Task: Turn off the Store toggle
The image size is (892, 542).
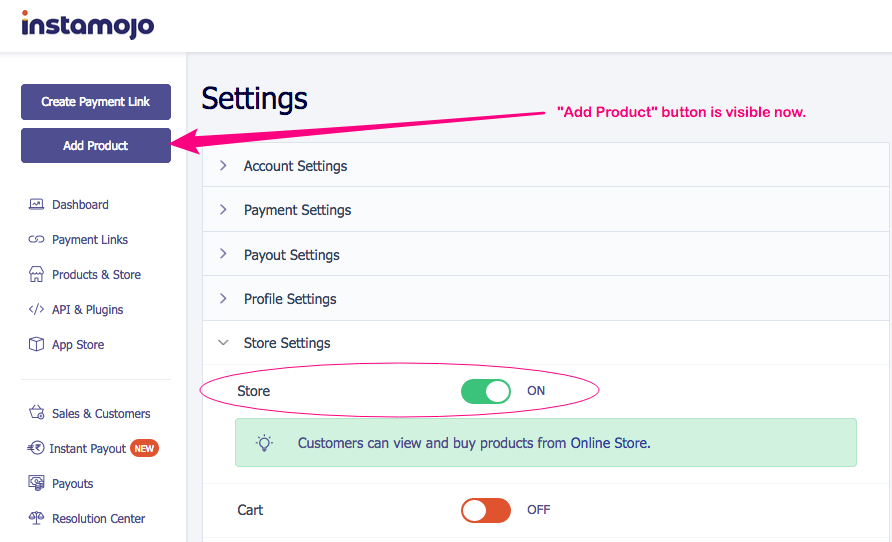Action: click(486, 391)
